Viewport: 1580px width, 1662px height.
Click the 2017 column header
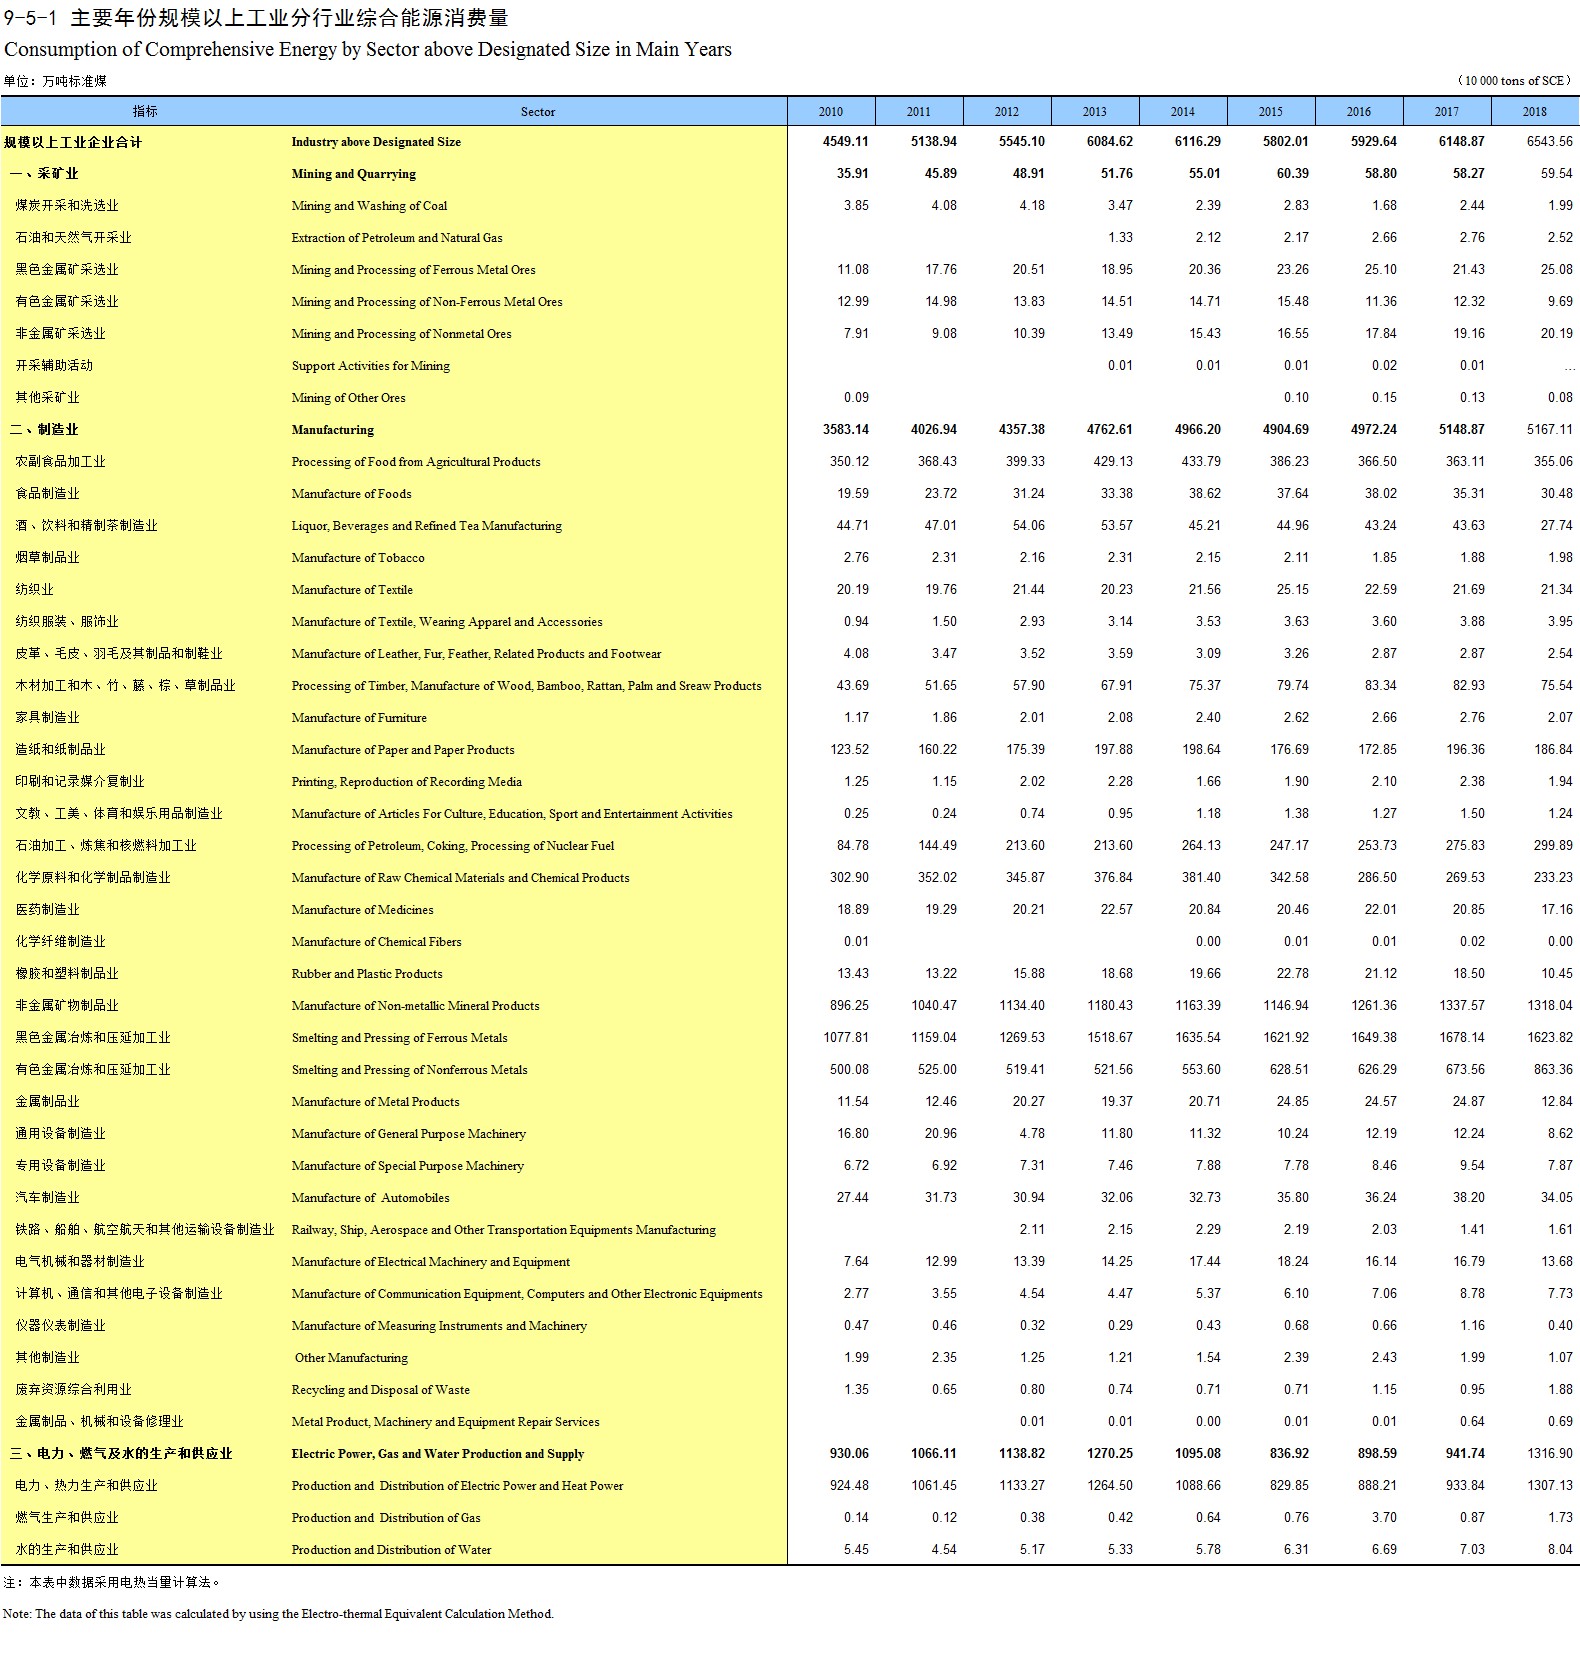pyautogui.click(x=1447, y=111)
